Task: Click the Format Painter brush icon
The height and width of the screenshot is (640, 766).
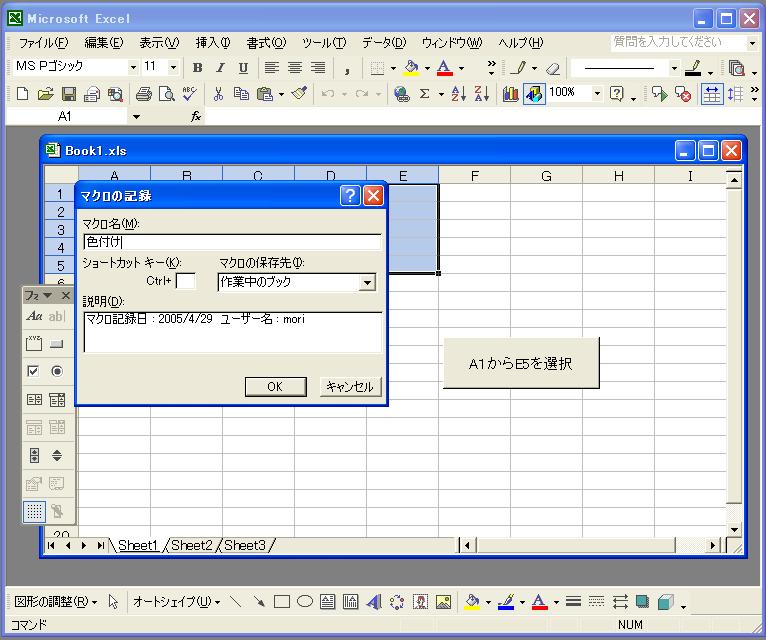Action: pyautogui.click(x=298, y=93)
